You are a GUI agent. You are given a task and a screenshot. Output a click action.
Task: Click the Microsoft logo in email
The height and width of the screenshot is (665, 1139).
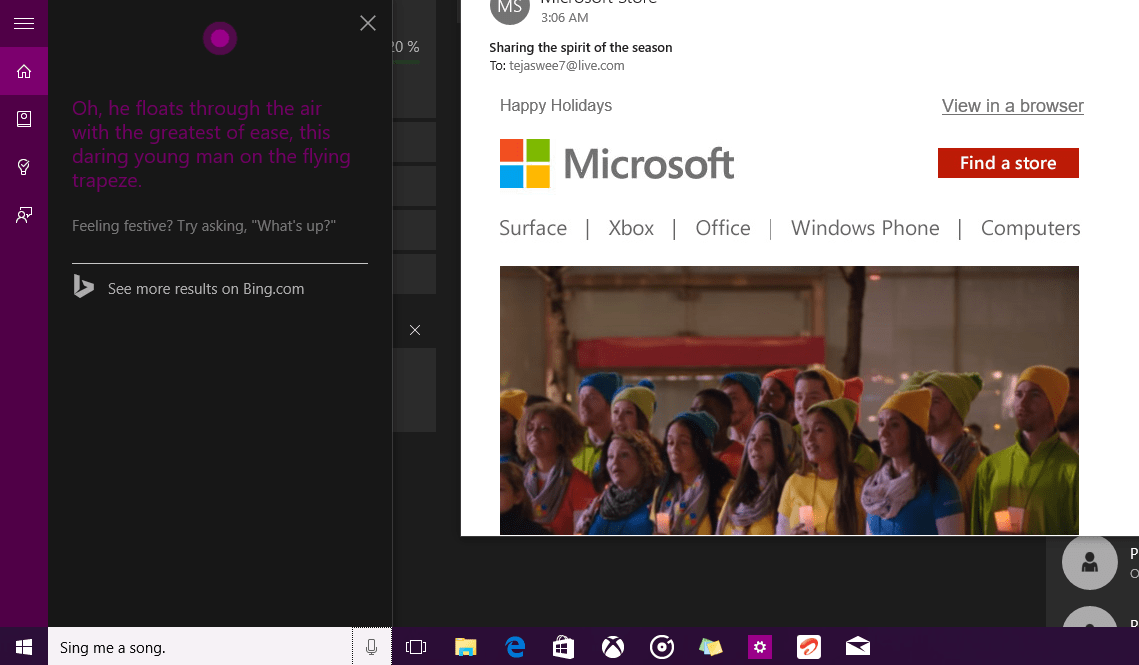point(617,164)
